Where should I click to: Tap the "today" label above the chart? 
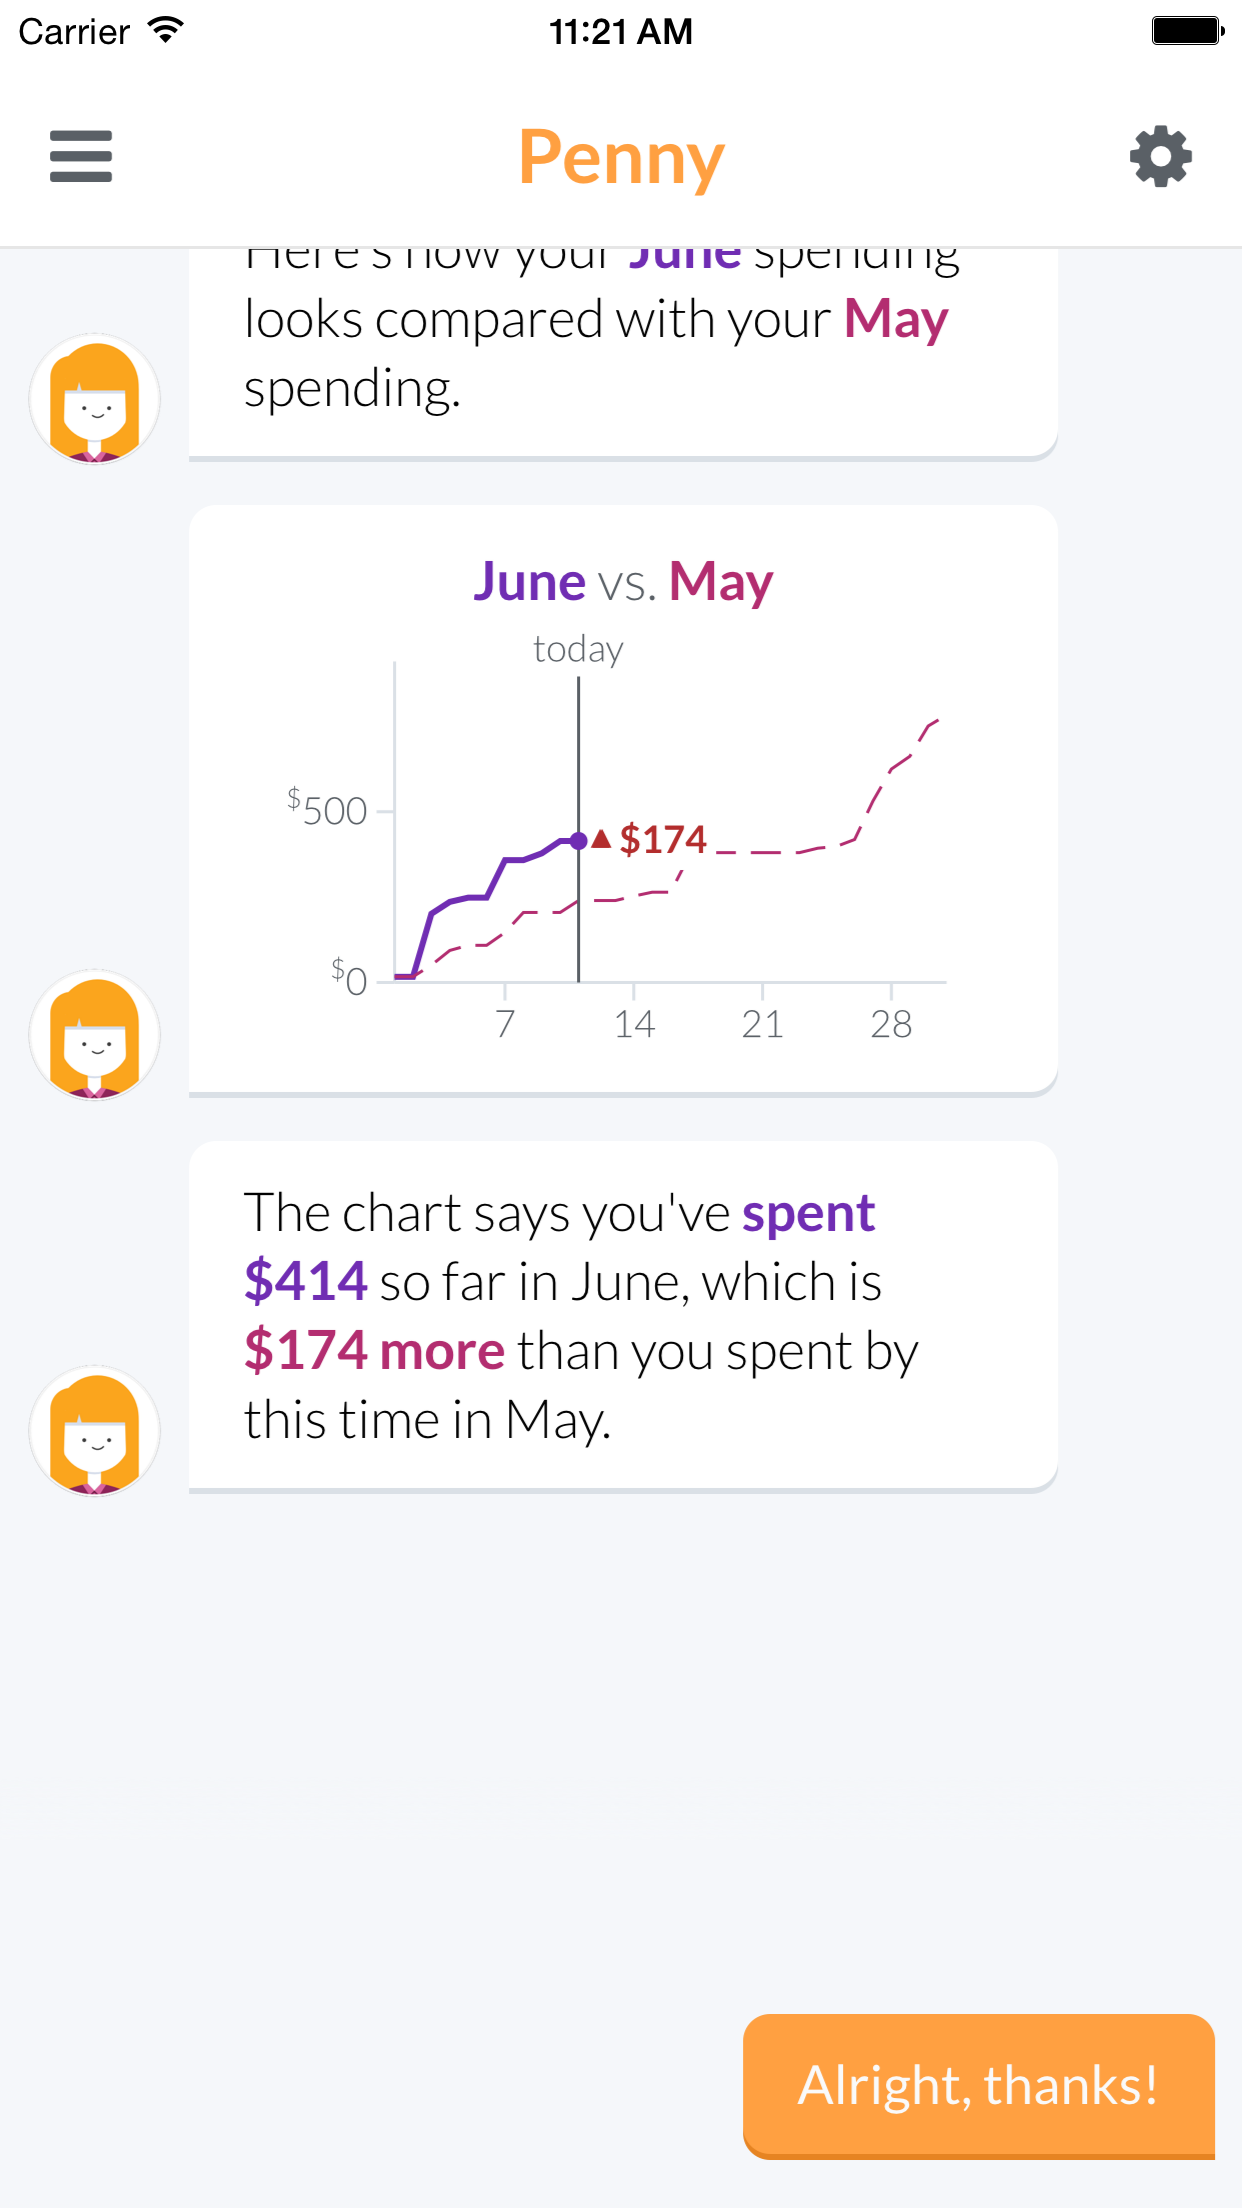tap(578, 650)
